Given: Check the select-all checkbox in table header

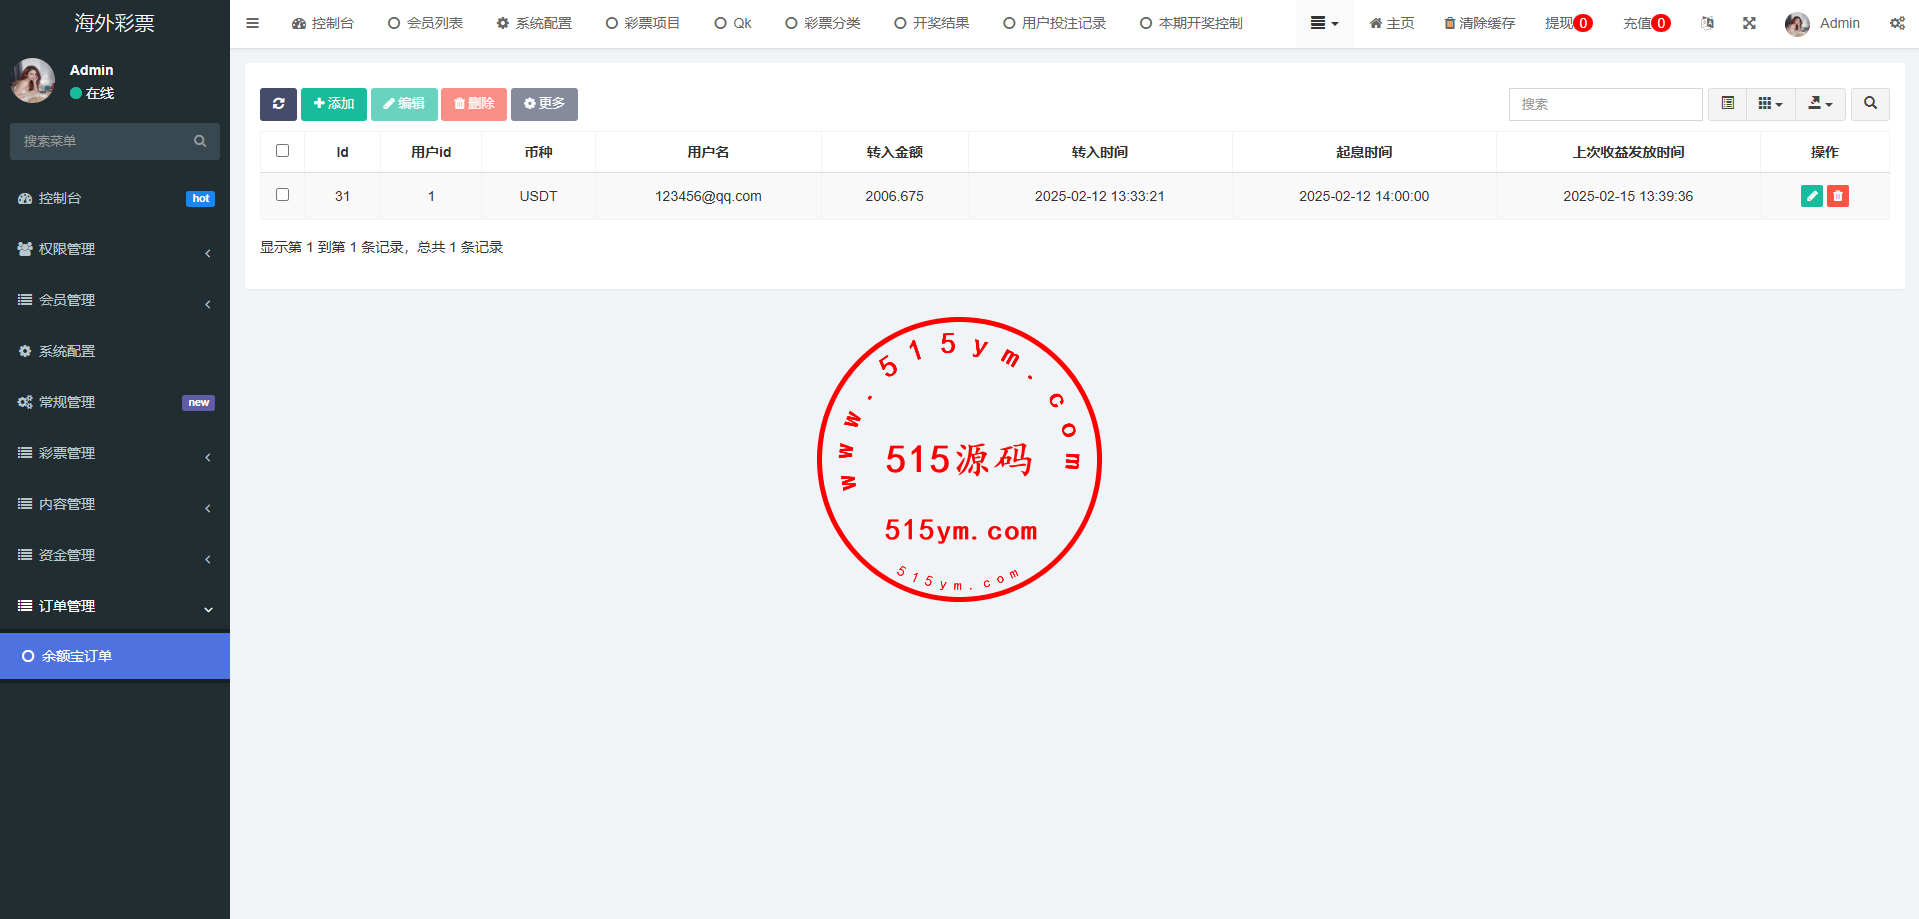Looking at the screenshot, I should click(x=282, y=151).
